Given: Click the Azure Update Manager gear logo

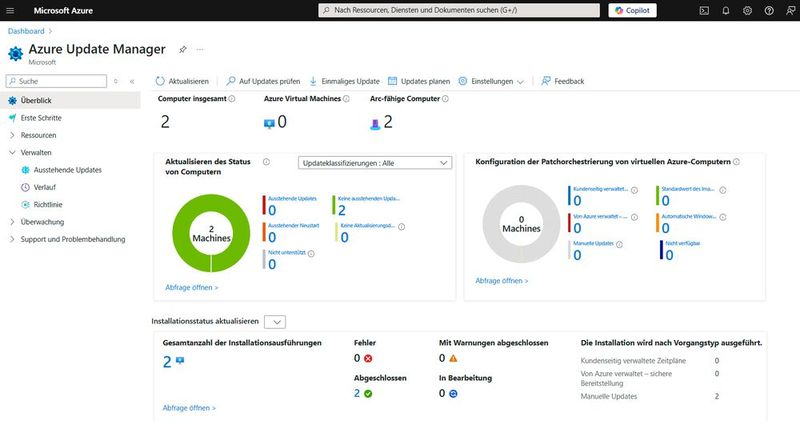Looking at the screenshot, I should pyautogui.click(x=15, y=54).
